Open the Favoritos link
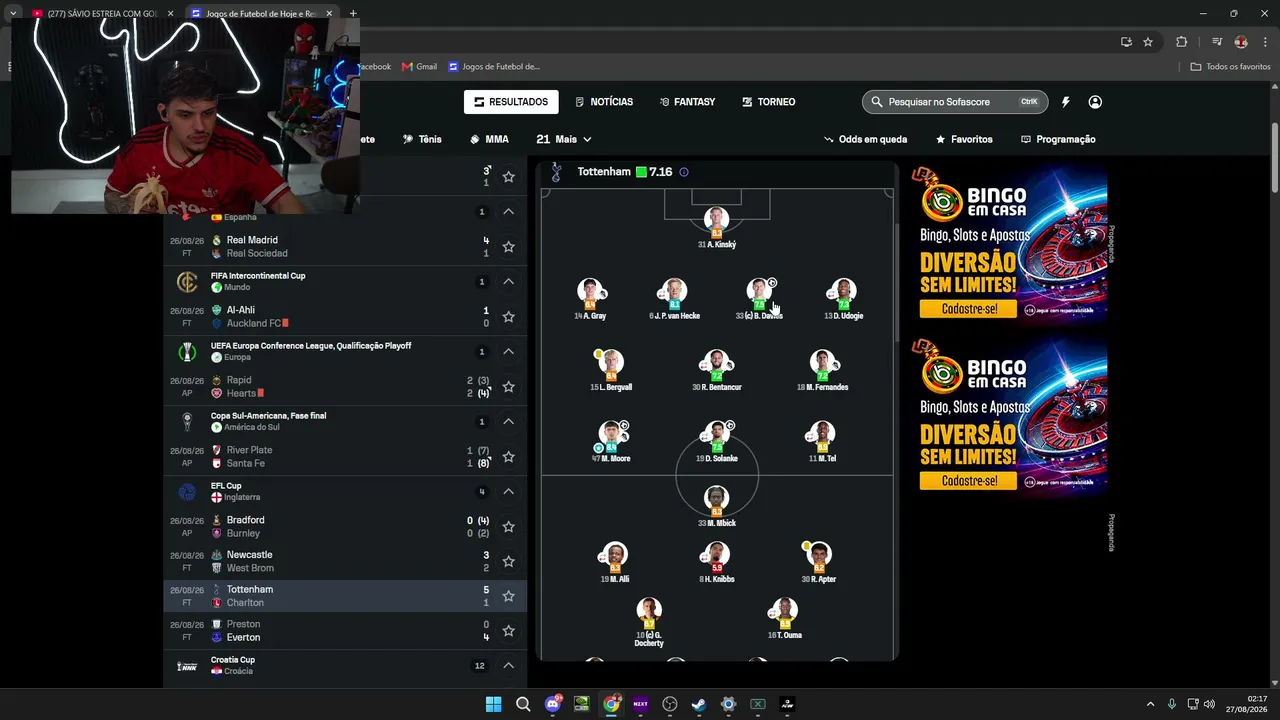Viewport: 1280px width, 720px height. point(964,140)
